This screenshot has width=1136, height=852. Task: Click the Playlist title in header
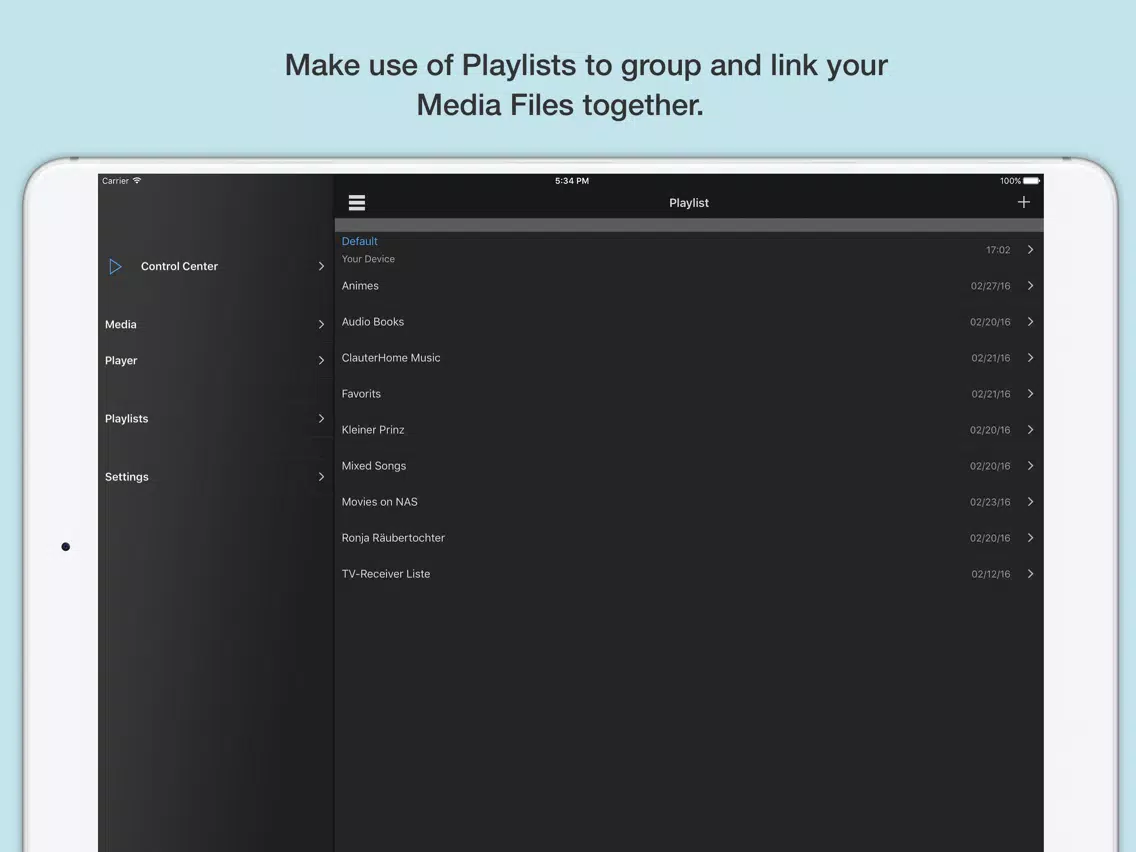[x=688, y=203]
